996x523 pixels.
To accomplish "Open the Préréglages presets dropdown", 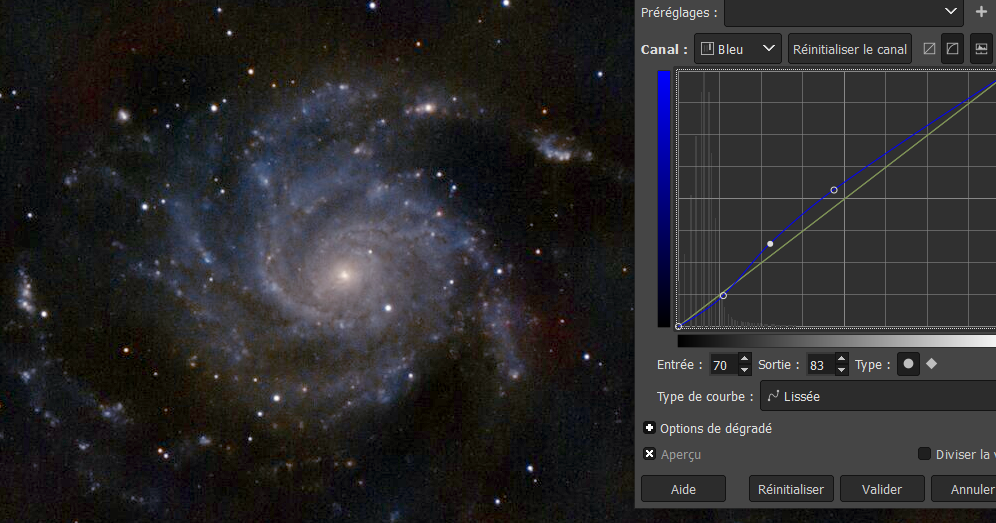I will click(x=844, y=12).
